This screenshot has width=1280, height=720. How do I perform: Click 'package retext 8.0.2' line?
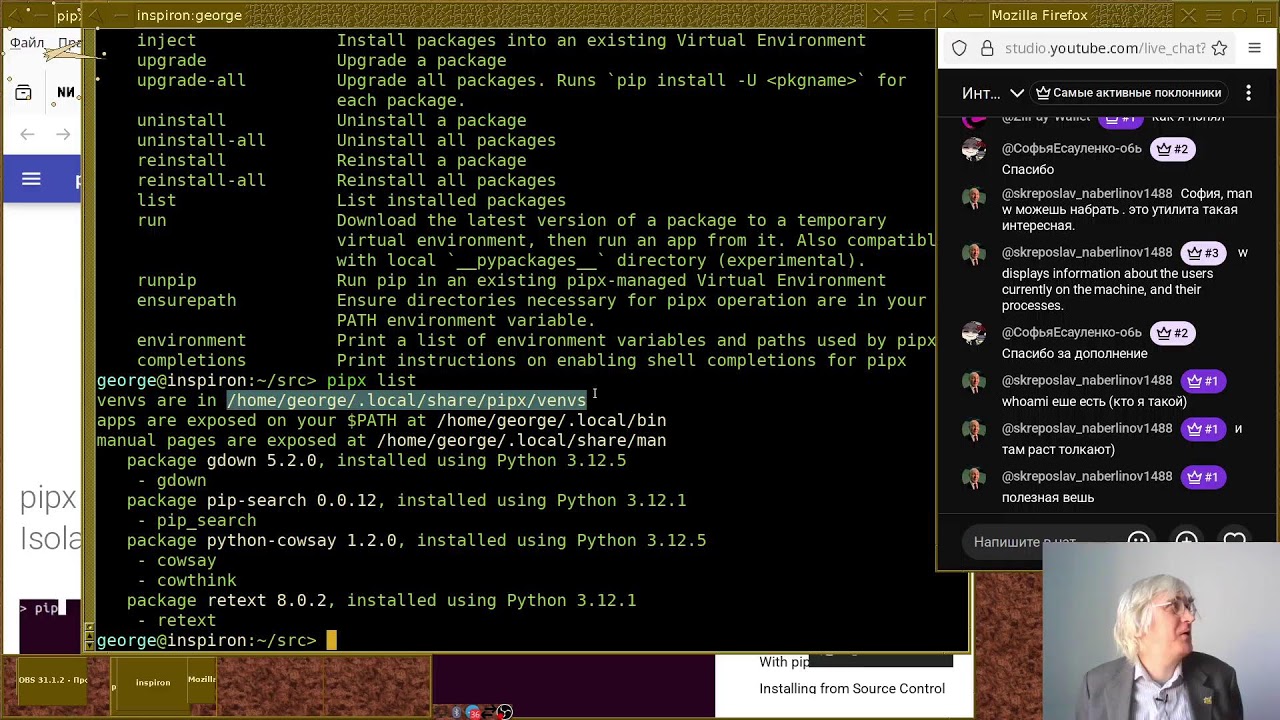pyautogui.click(x=381, y=600)
